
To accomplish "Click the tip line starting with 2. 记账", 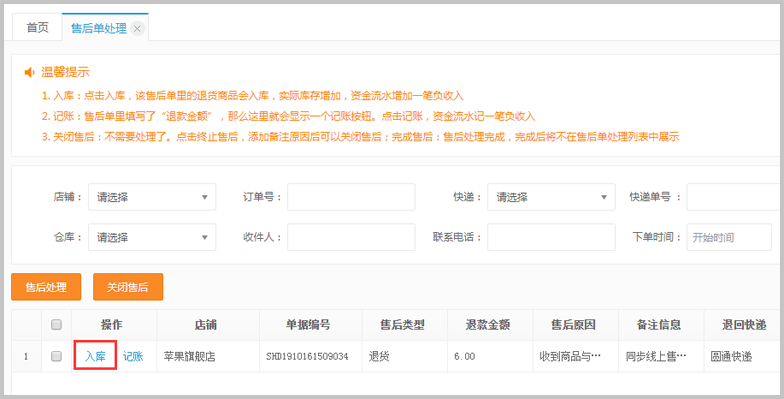I will 288,116.
